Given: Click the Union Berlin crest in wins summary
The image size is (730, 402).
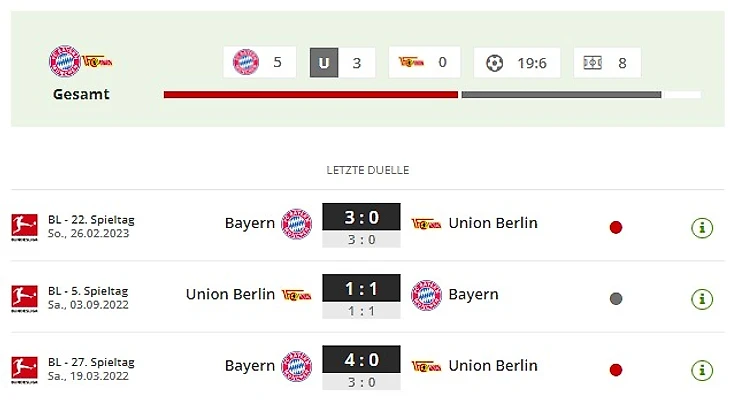Looking at the screenshot, I should [x=410, y=63].
